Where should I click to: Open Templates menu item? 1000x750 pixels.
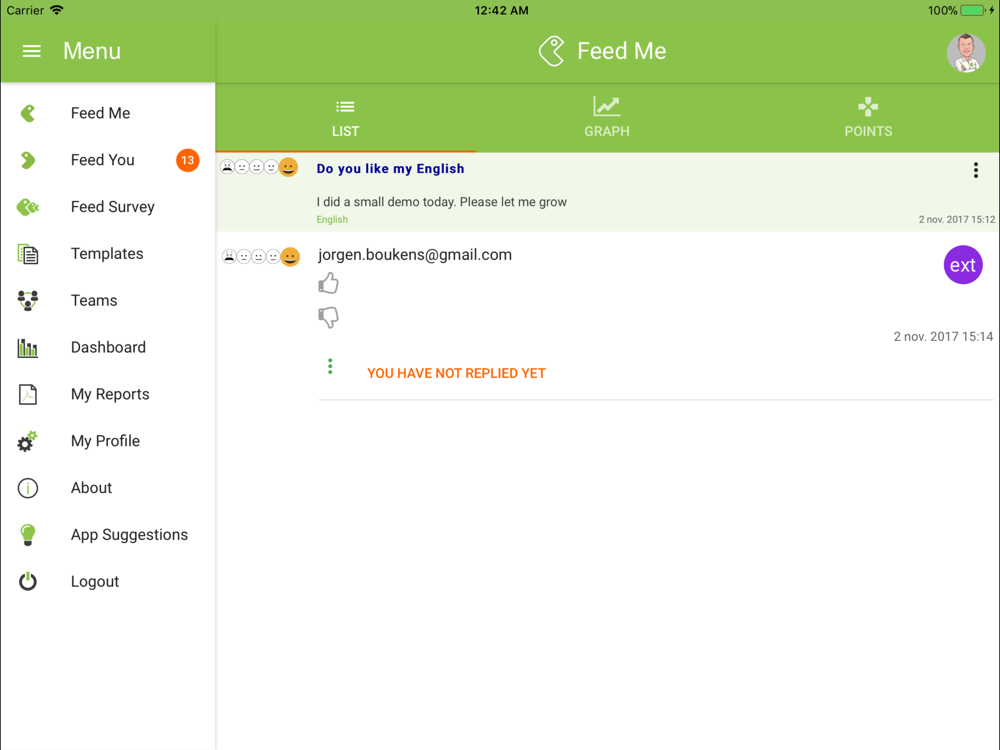pyautogui.click(x=107, y=254)
